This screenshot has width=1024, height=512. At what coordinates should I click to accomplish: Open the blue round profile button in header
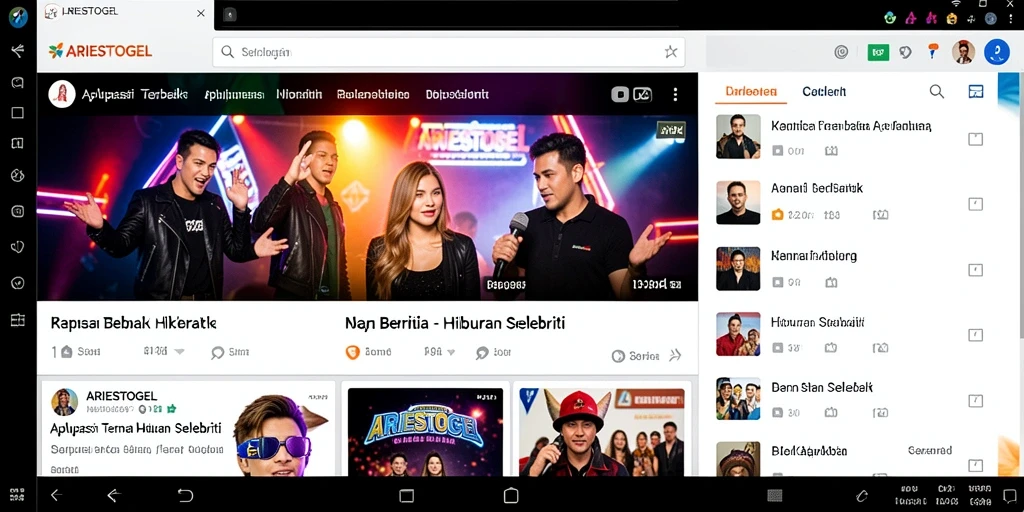click(x=997, y=52)
